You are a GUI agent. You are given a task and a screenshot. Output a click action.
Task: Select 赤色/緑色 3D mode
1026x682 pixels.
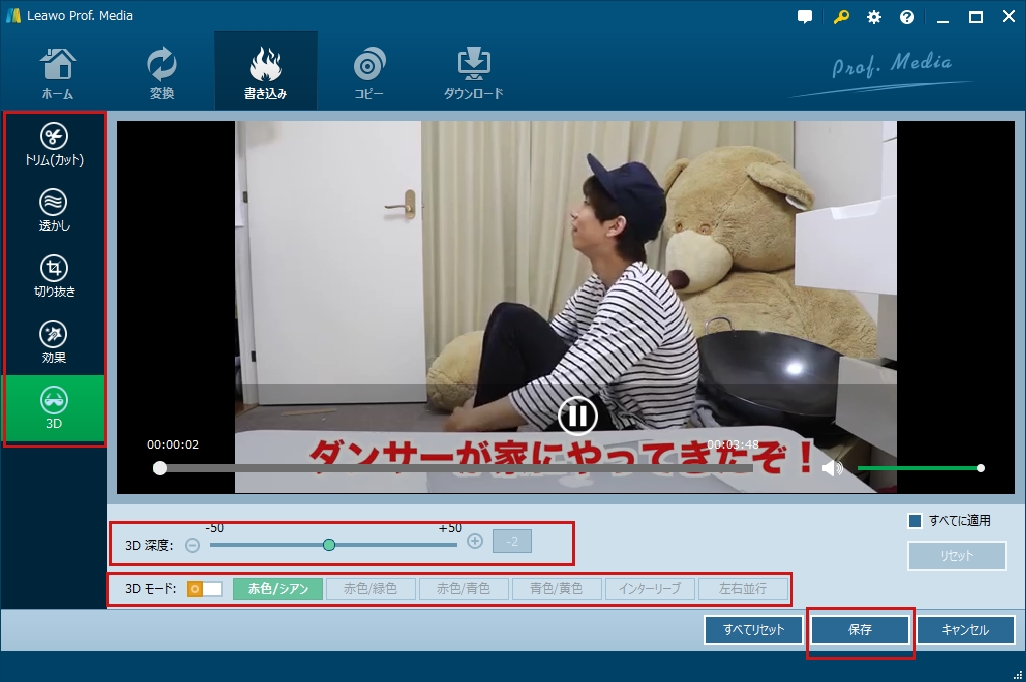tap(370, 588)
